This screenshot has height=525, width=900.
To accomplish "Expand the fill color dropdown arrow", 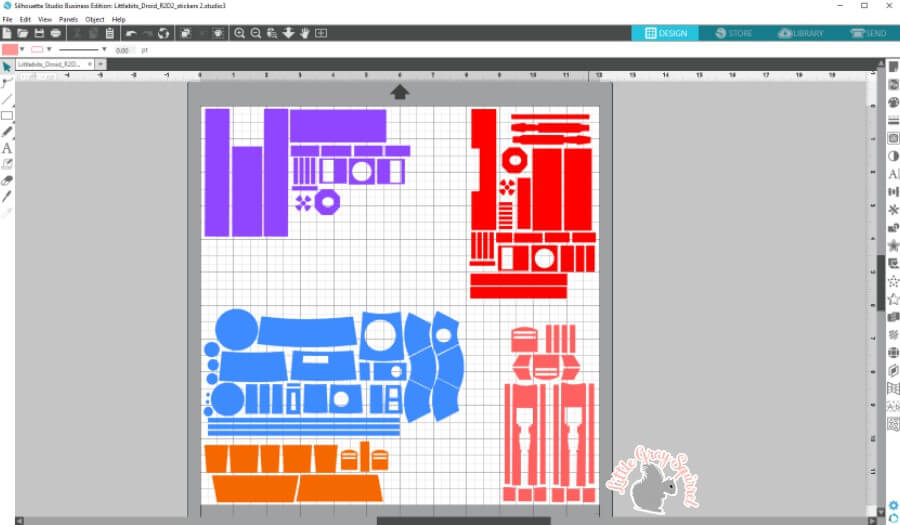I will tap(21, 49).
